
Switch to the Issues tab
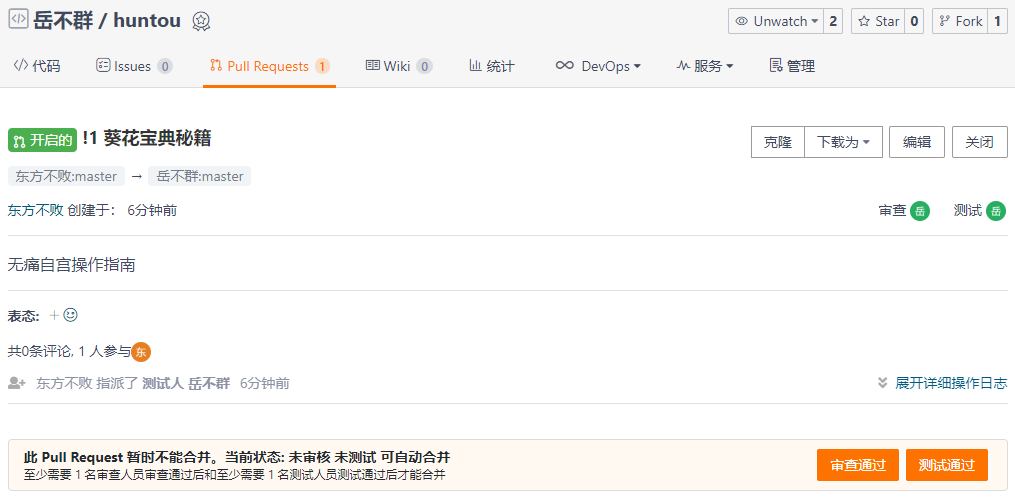point(133,66)
